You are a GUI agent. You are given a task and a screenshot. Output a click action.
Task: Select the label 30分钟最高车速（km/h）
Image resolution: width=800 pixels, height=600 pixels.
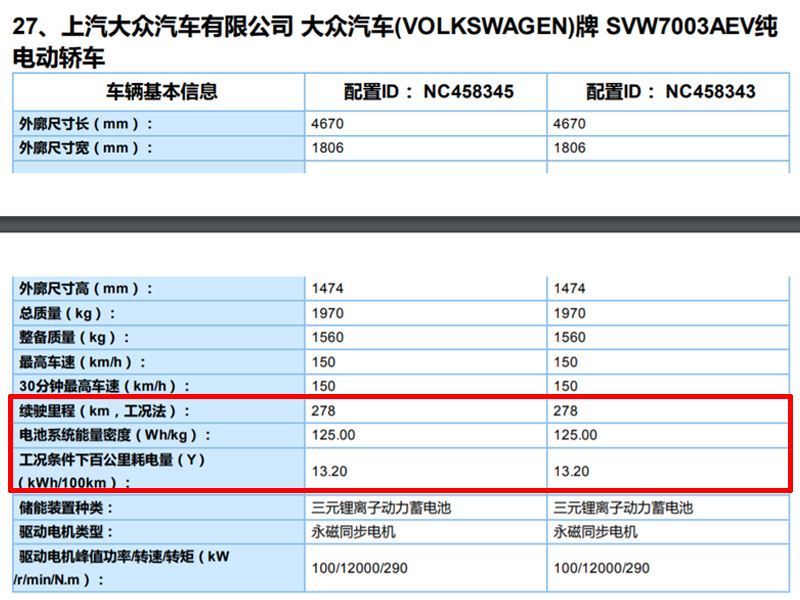coord(105,386)
